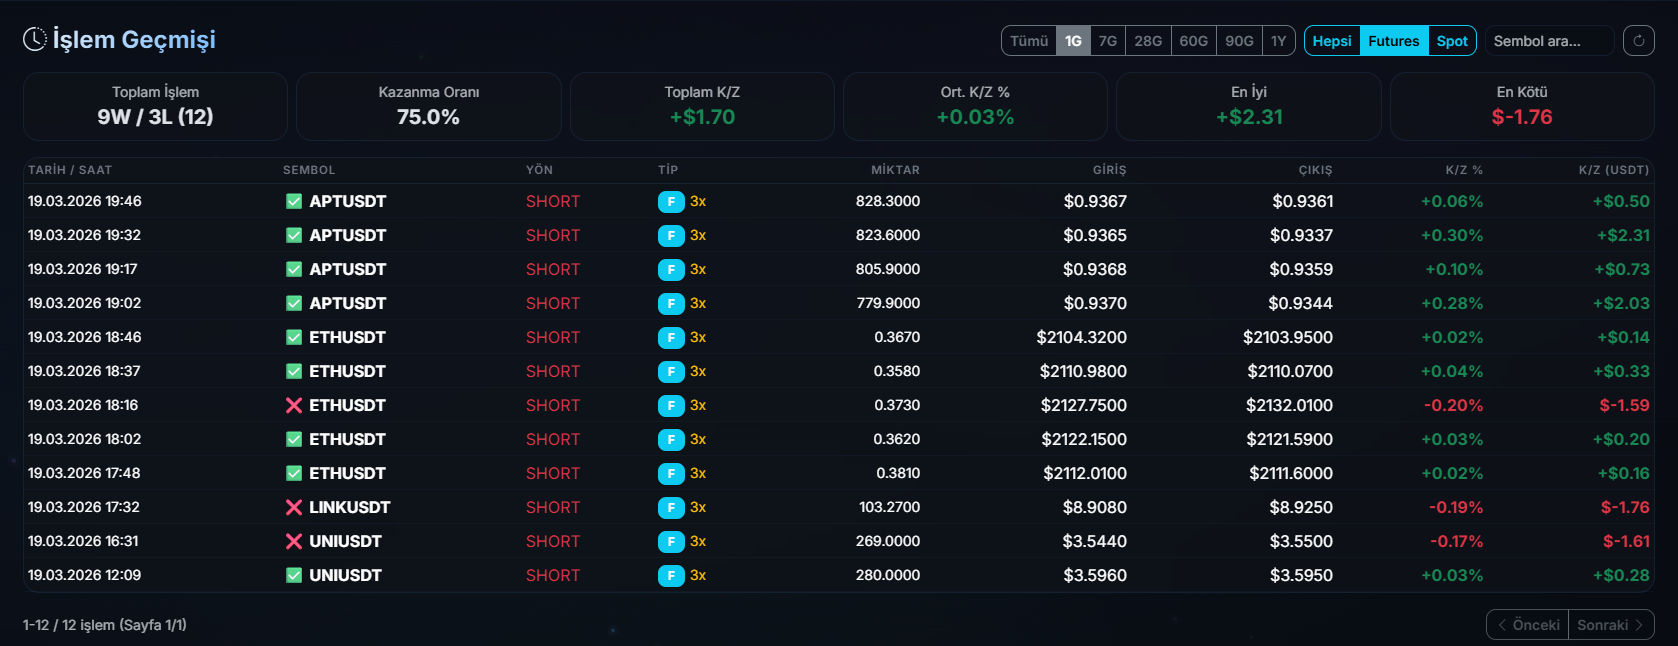Click green check icon on APTUSDT 19:32 row
This screenshot has width=1678, height=646.
click(294, 235)
